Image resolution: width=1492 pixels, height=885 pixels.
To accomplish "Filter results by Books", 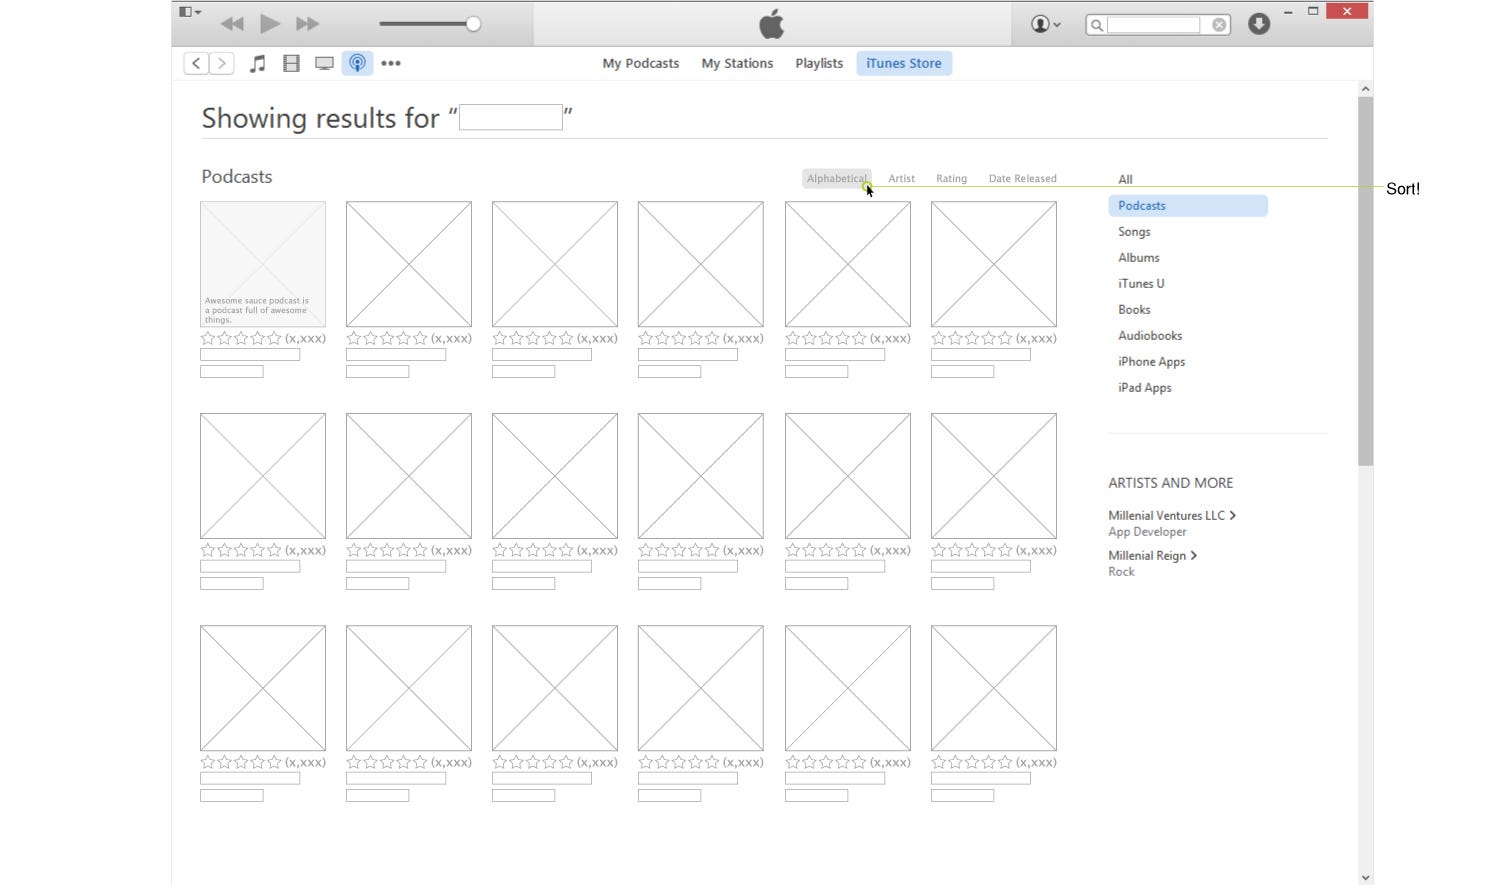I will [x=1134, y=309].
